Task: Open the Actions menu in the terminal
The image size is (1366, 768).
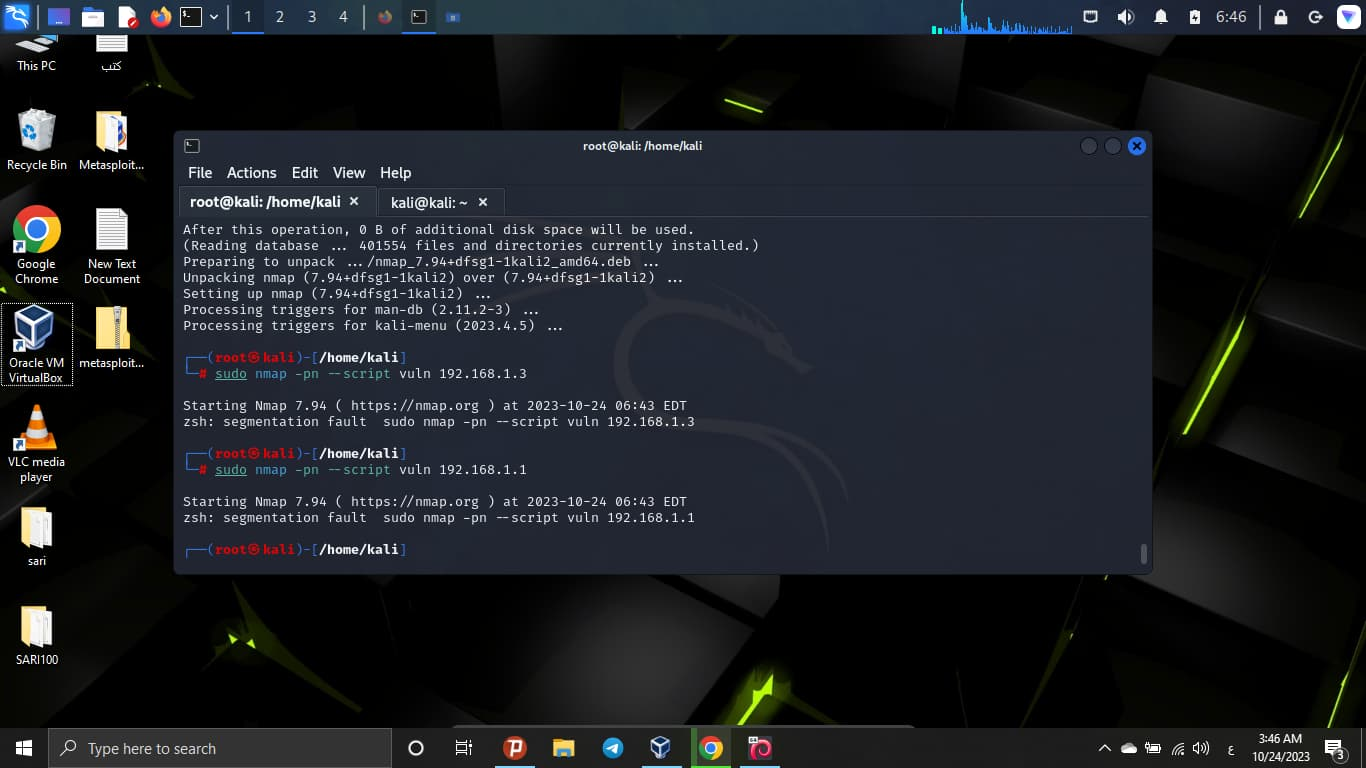Action: coord(251,173)
